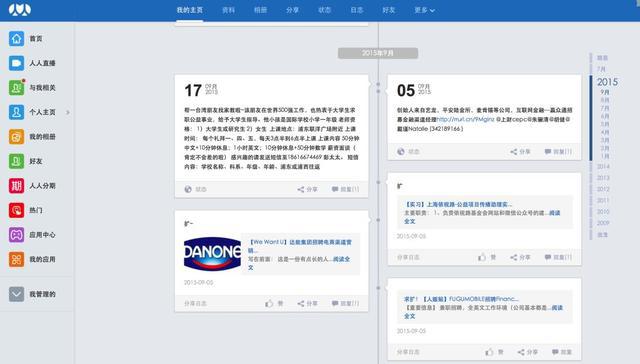Click globe icon on the 05 post
Screen dimensions: 640x364
tap(401, 152)
